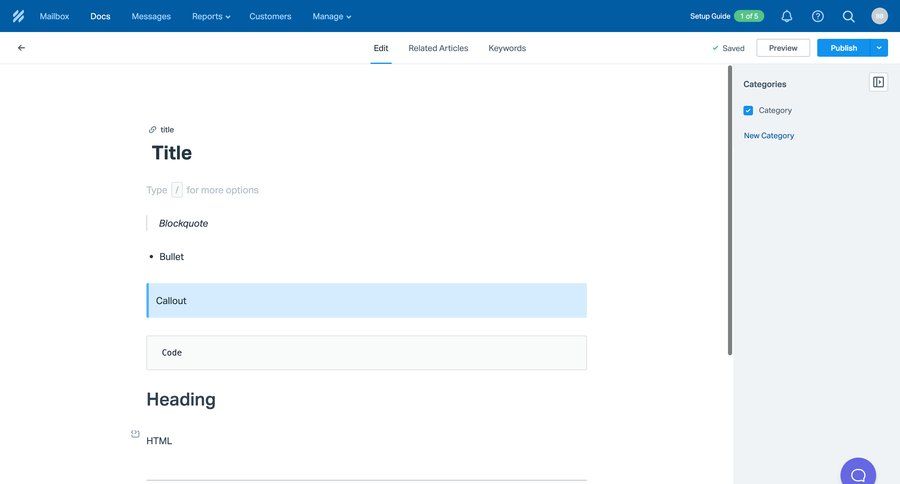Click the Preview button
The height and width of the screenshot is (484, 900).
783,48
